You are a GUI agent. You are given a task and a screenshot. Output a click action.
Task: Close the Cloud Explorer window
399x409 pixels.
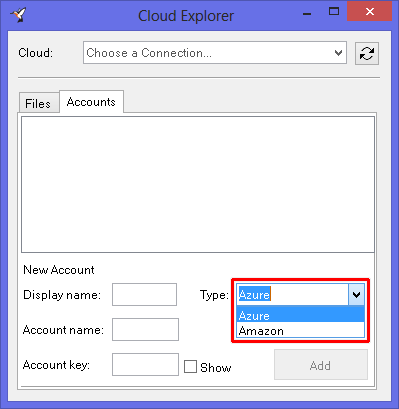point(369,12)
